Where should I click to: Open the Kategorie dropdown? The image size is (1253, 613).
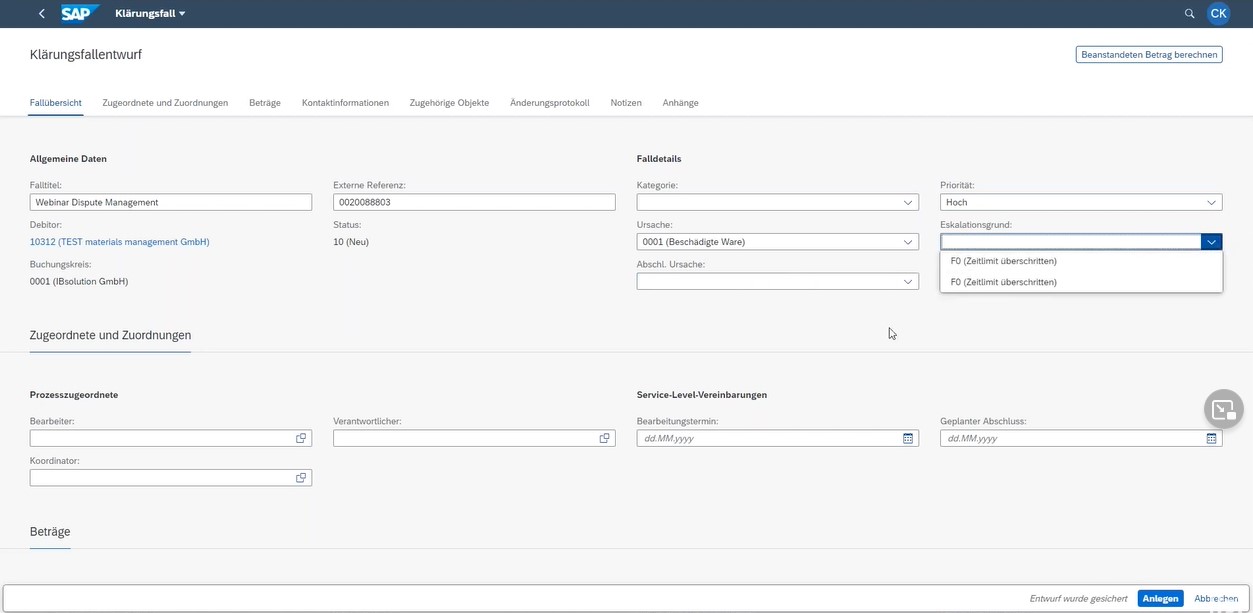coord(908,201)
